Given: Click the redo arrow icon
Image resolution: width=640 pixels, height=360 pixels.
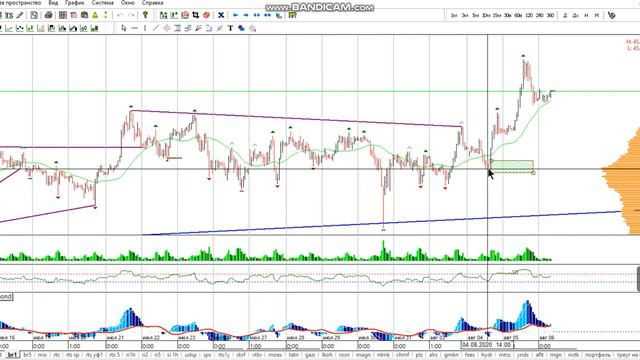Looking at the screenshot, I should pos(131,16).
